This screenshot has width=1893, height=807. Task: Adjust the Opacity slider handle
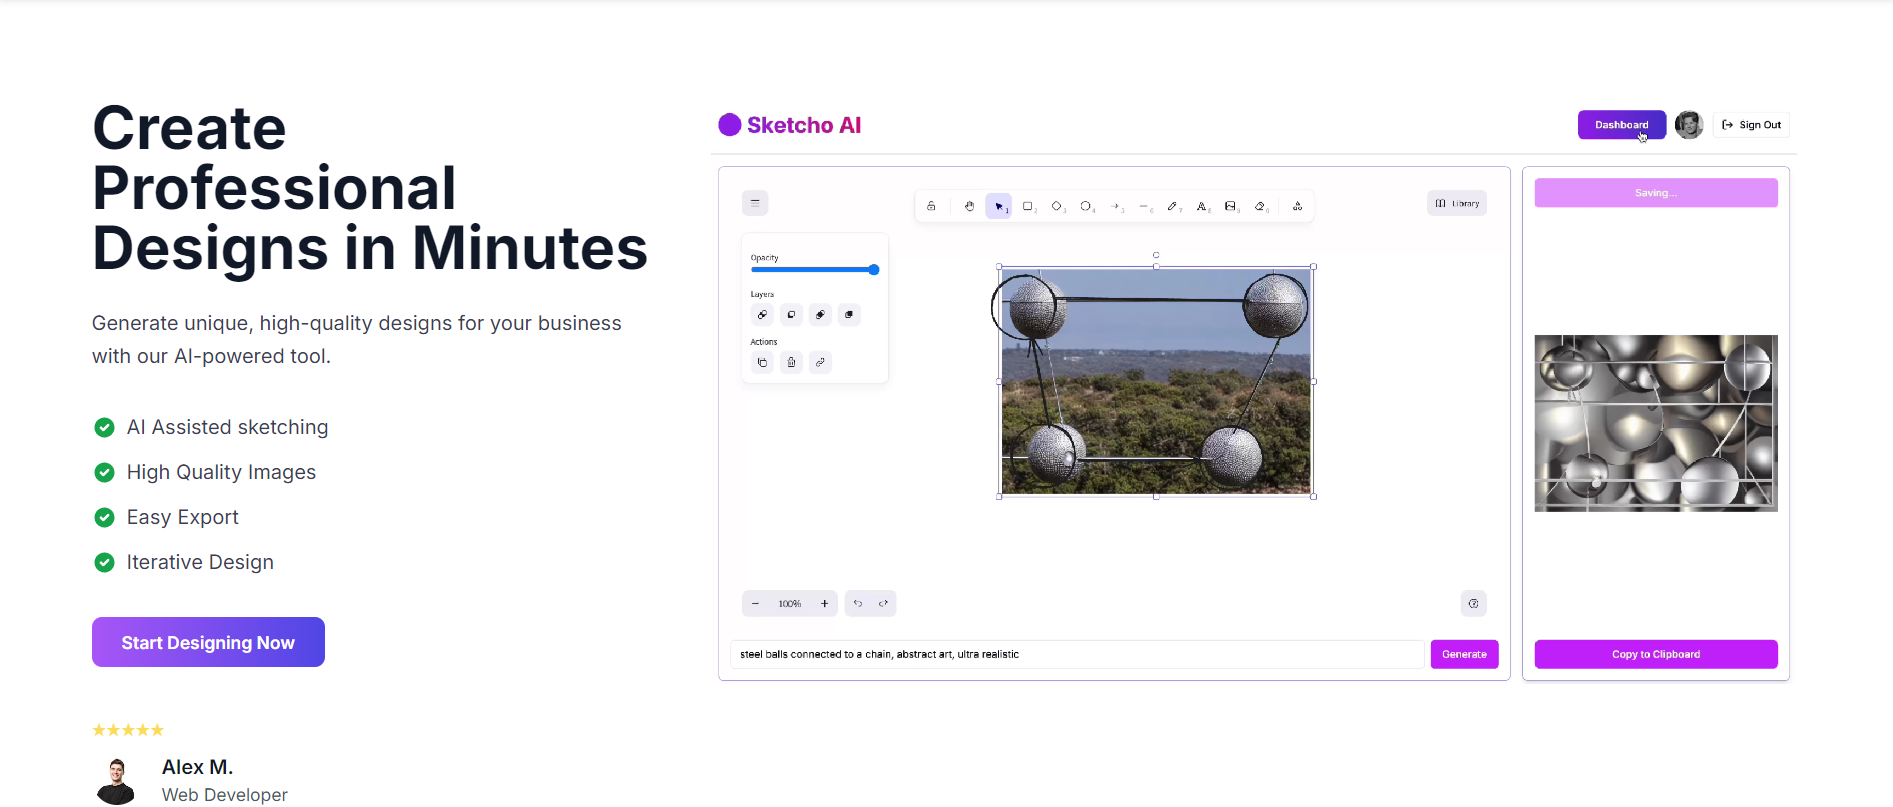point(873,270)
